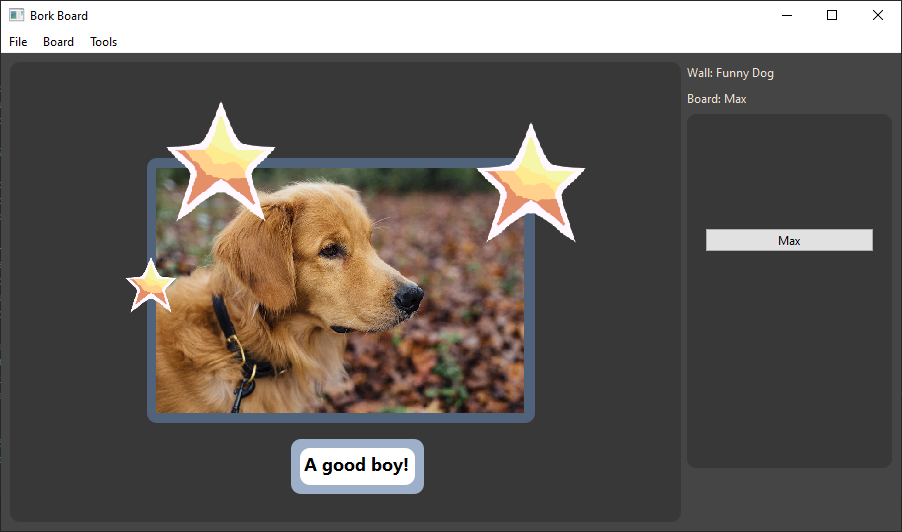Image resolution: width=902 pixels, height=532 pixels.
Task: Select the large star sticker on photo's top-right corner
Action: point(531,183)
